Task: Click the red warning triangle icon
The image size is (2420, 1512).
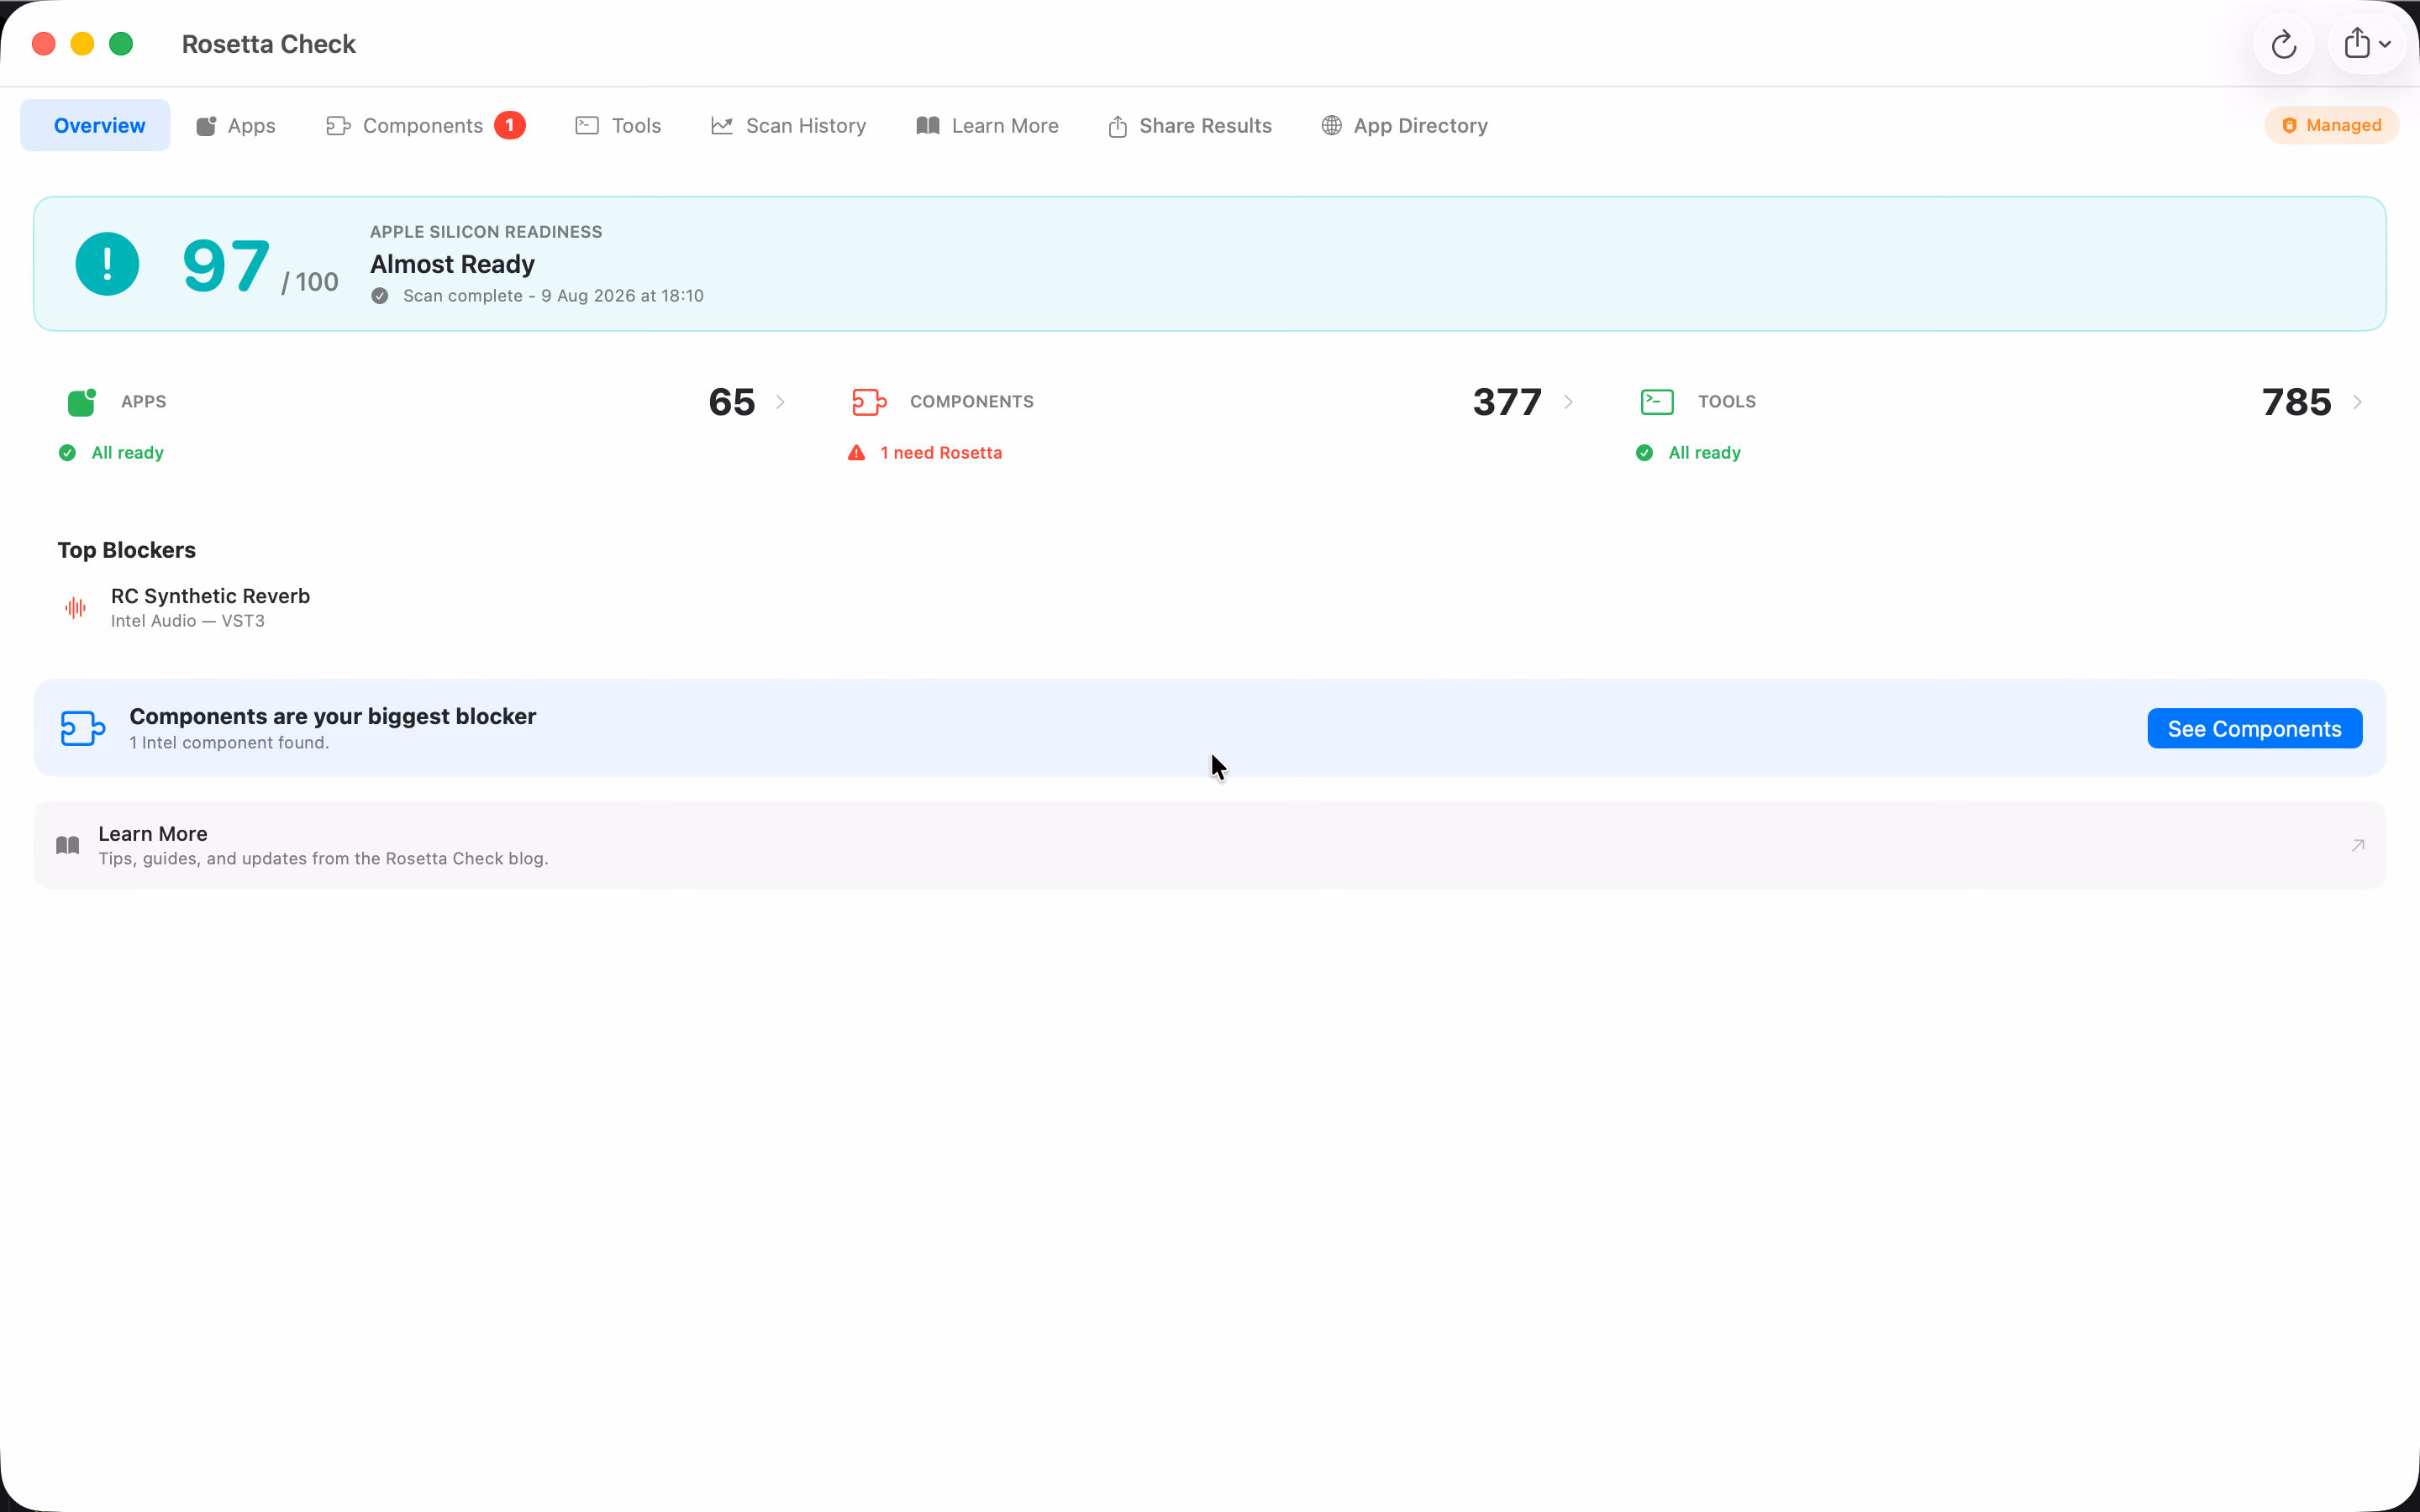Action: pos(857,453)
